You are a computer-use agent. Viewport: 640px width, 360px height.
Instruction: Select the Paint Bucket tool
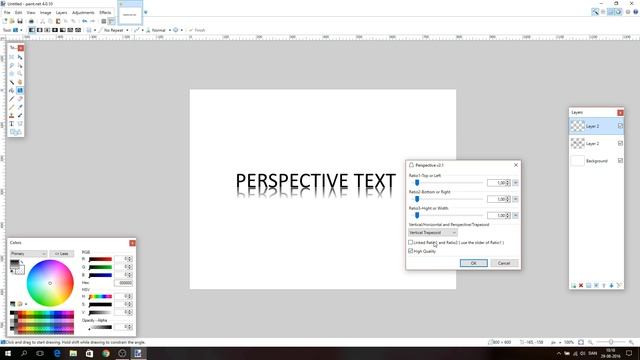[x=11, y=90]
